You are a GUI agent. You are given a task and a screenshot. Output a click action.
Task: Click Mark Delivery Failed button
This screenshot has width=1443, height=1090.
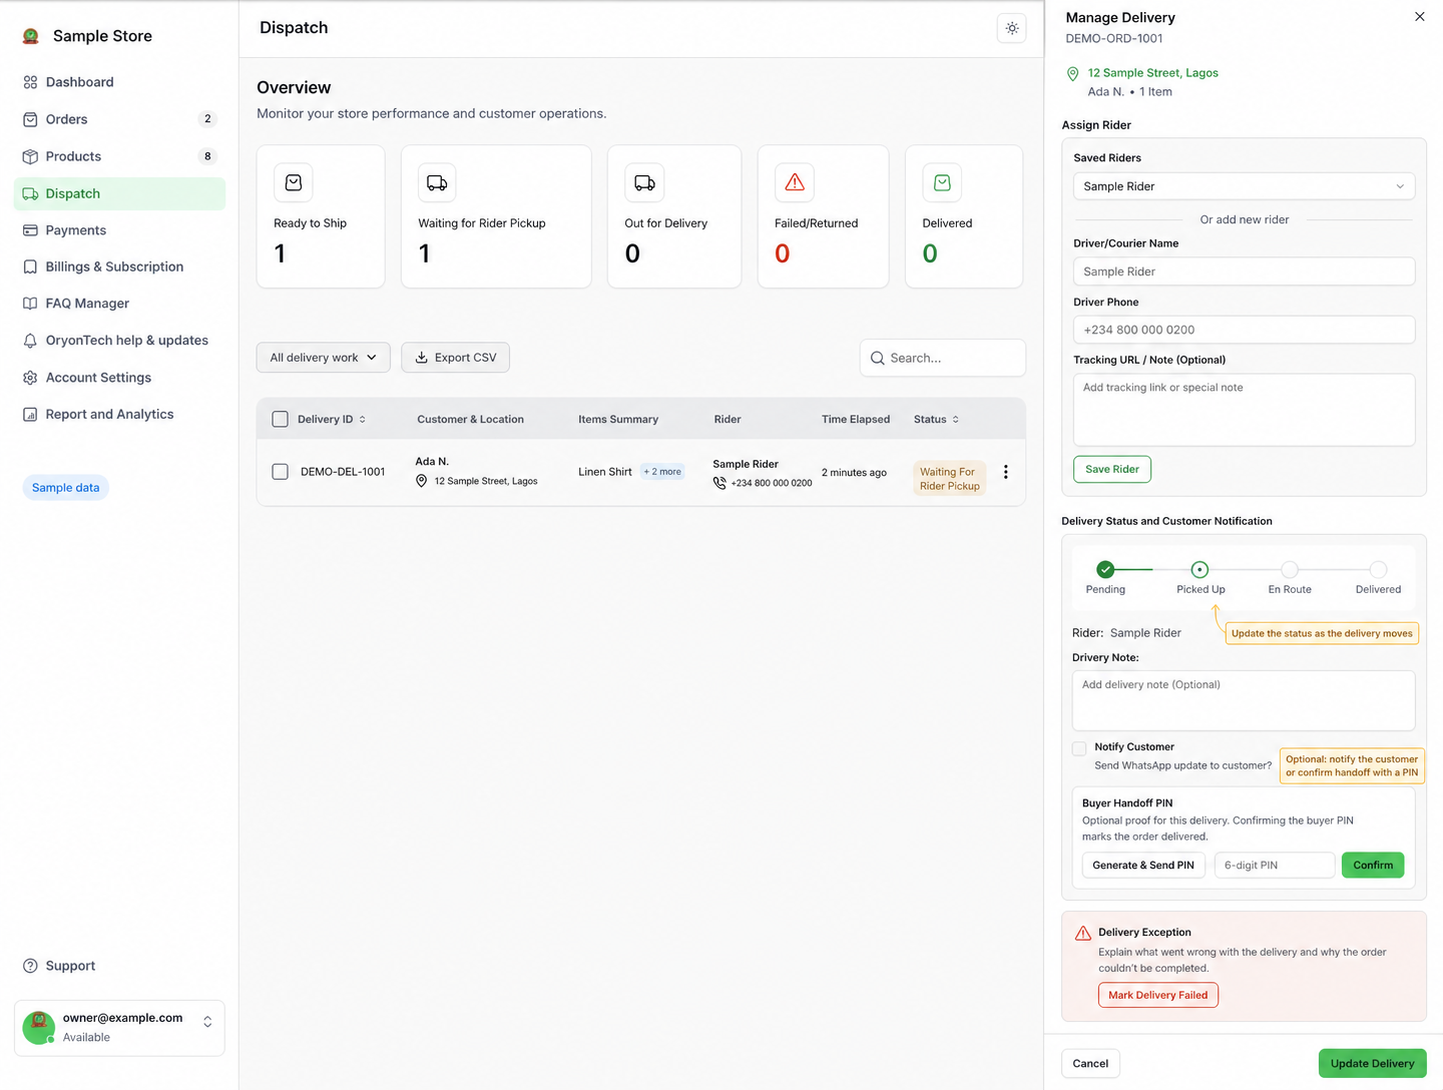(x=1158, y=995)
